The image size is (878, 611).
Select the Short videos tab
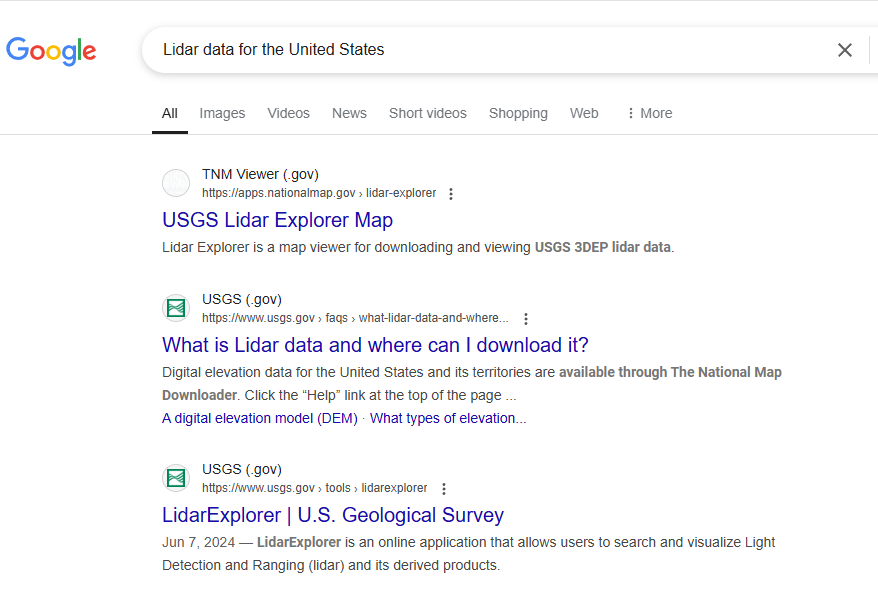pos(427,113)
